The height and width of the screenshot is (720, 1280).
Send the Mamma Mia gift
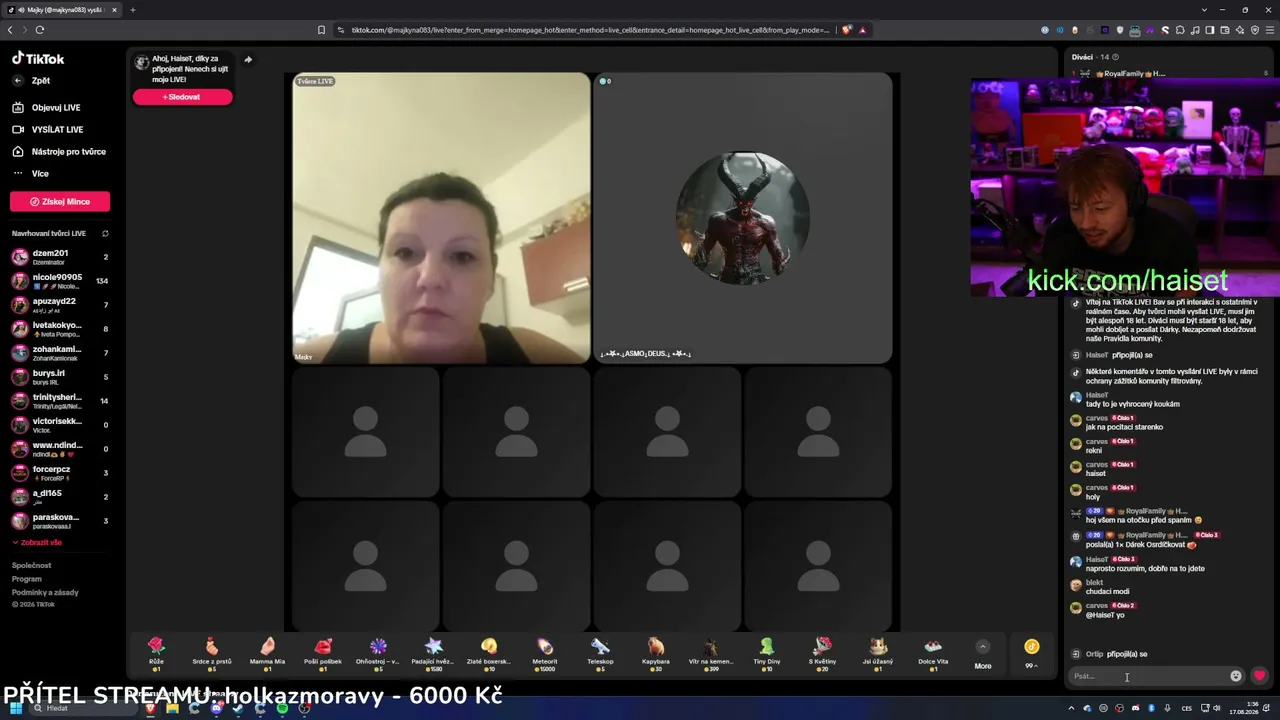click(267, 652)
